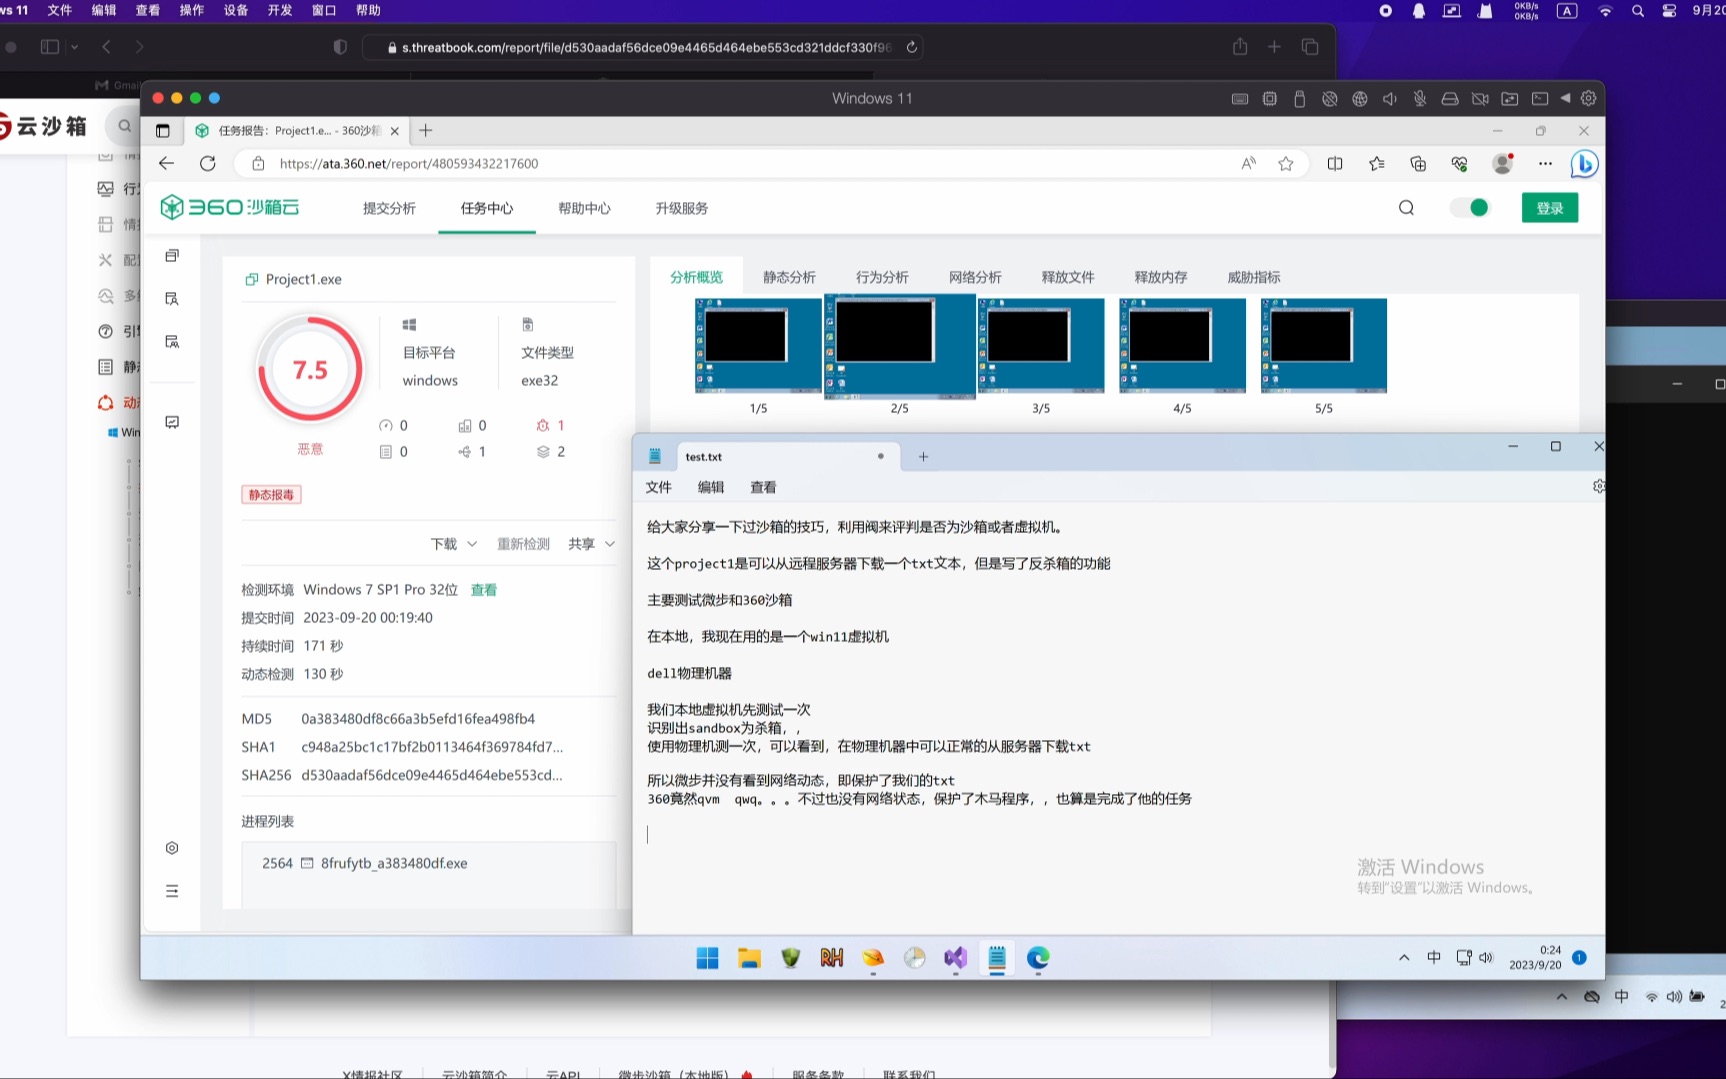Go back in Edge browser
This screenshot has width=1726, height=1079.
[167, 163]
